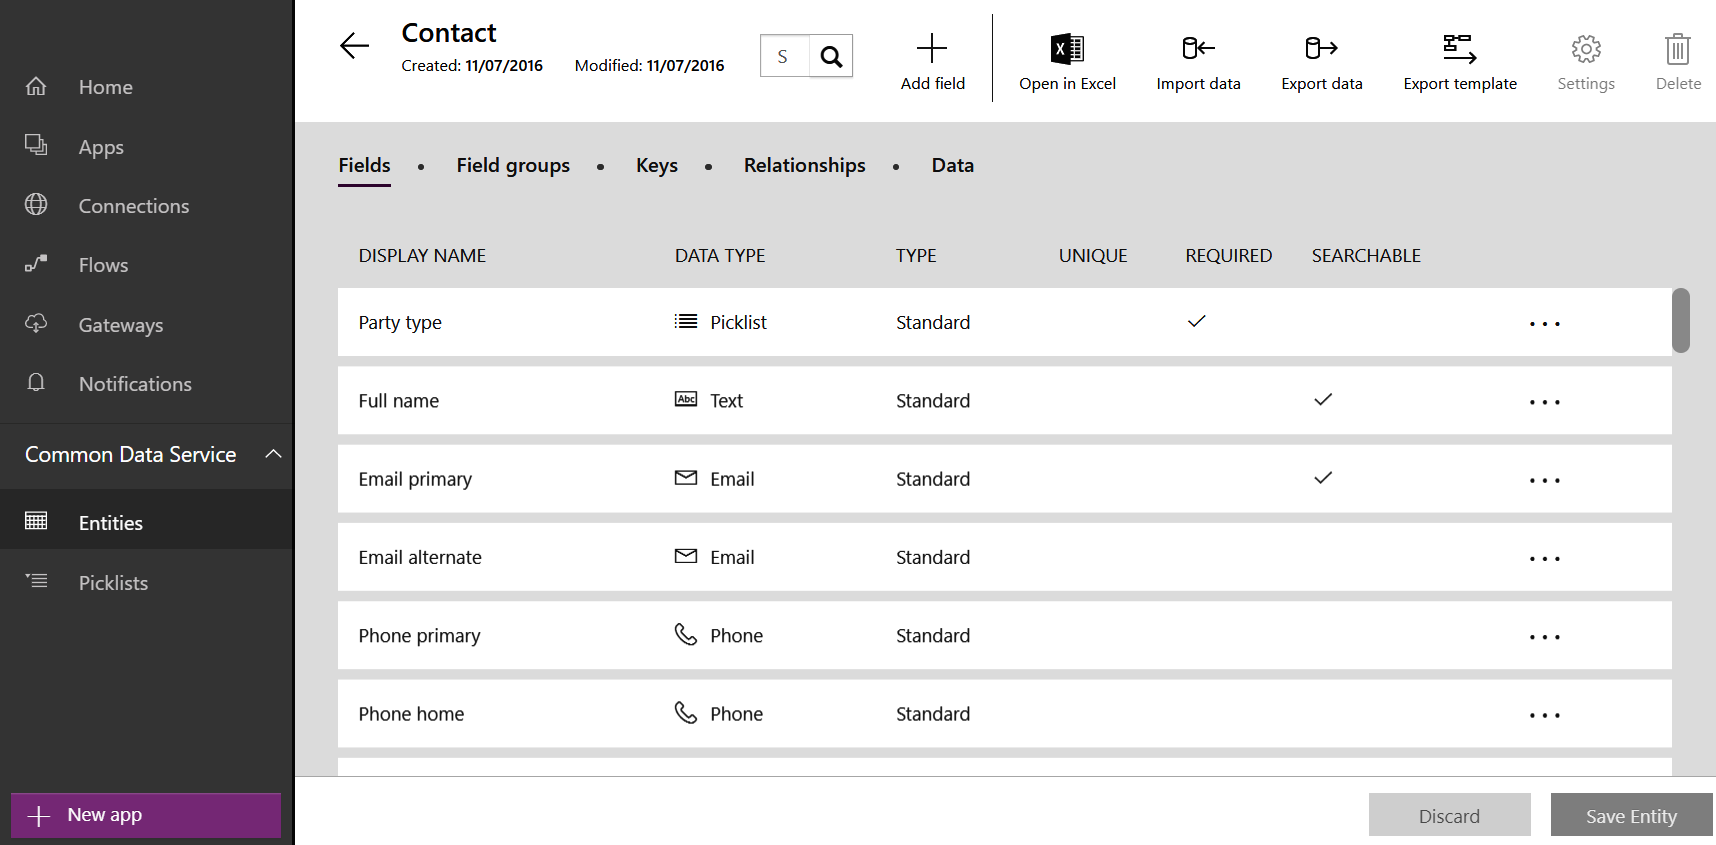Image resolution: width=1716 pixels, height=845 pixels.
Task: Click the SEARCHABLE column header
Action: [x=1366, y=256]
